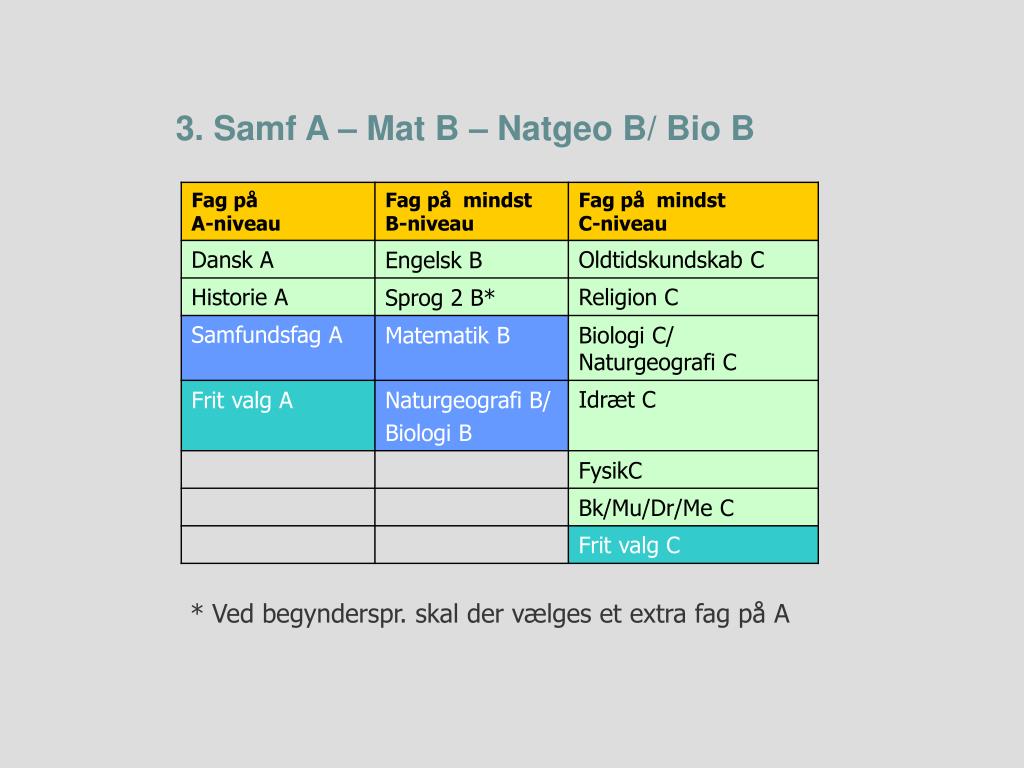Click the Sprog 2 B* cell
This screenshot has height=768, width=1024.
[x=472, y=297]
